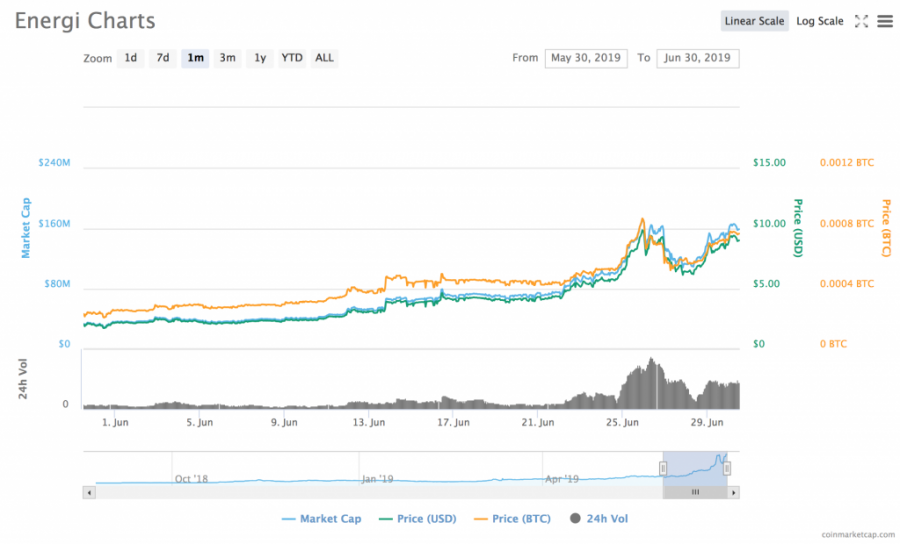Toggle Price (USD) series in legend

tap(418, 519)
